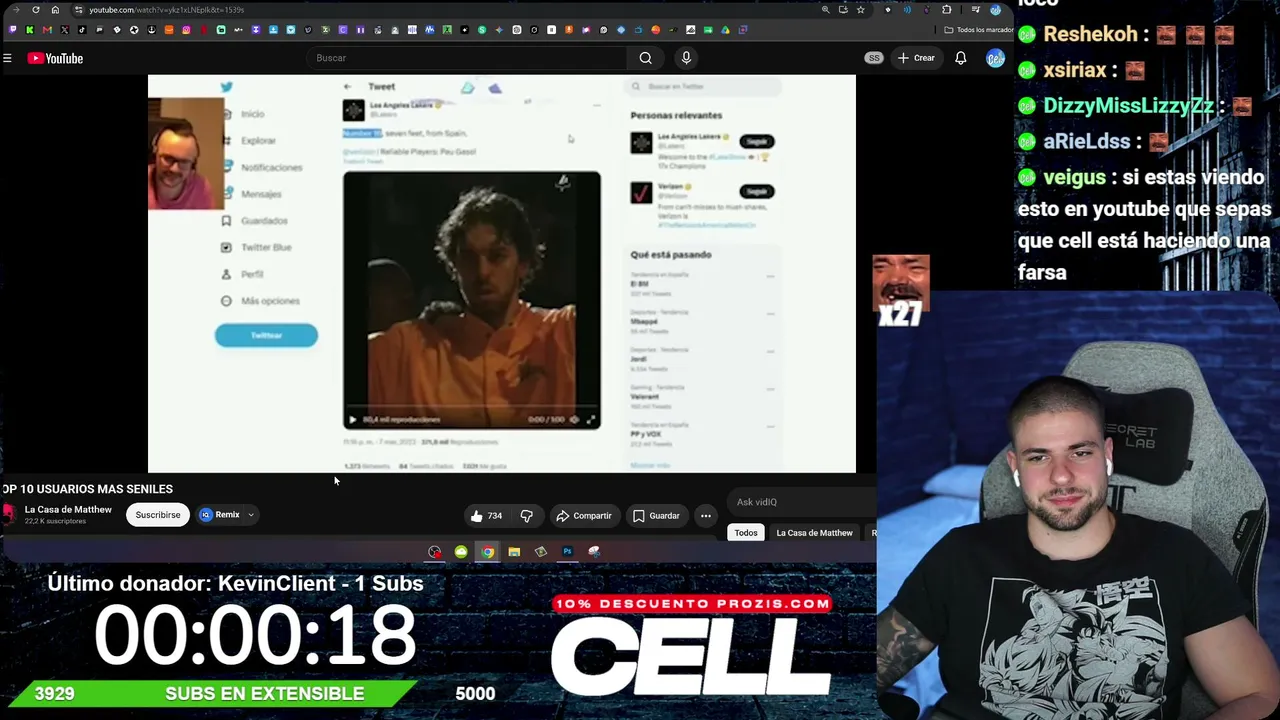
Task: Open La Casa de Matthew channel name
Action: click(68, 510)
